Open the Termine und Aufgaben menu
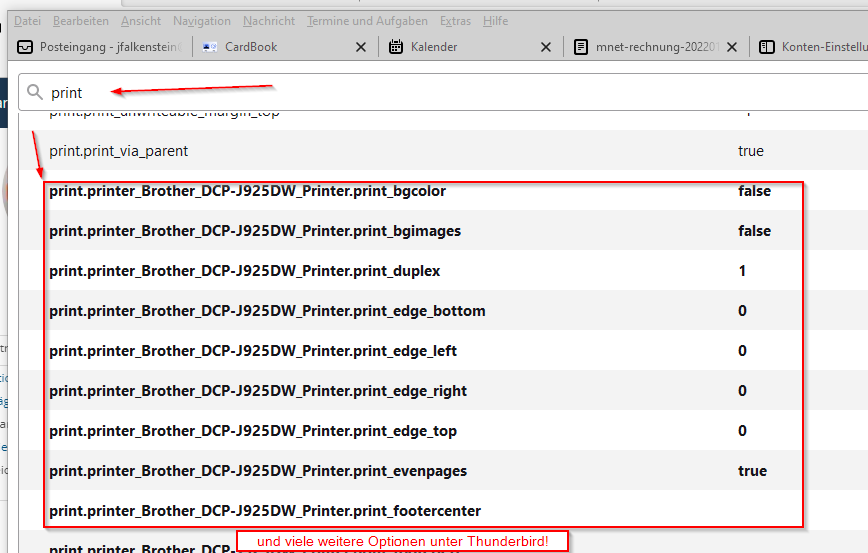The width and height of the screenshot is (868, 553). click(x=367, y=21)
